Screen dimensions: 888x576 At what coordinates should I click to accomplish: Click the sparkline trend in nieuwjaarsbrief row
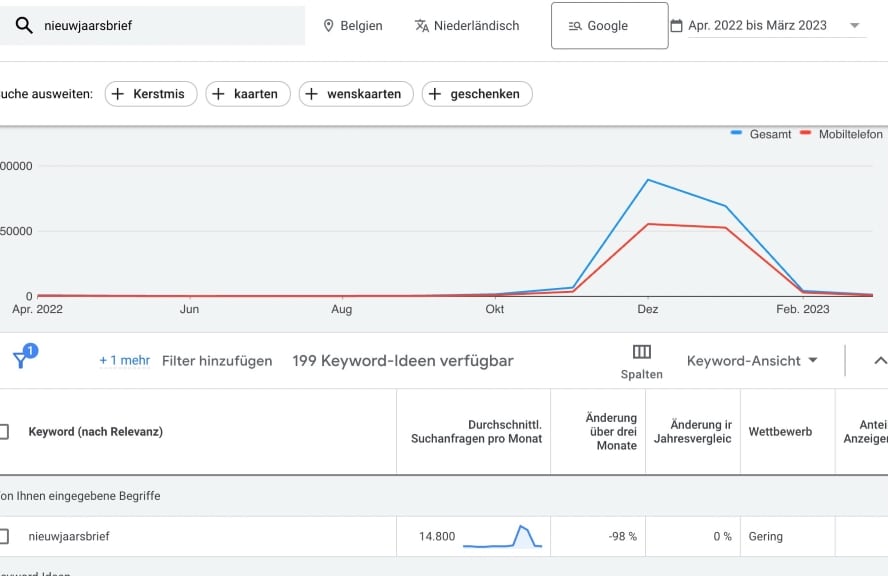tap(502, 536)
